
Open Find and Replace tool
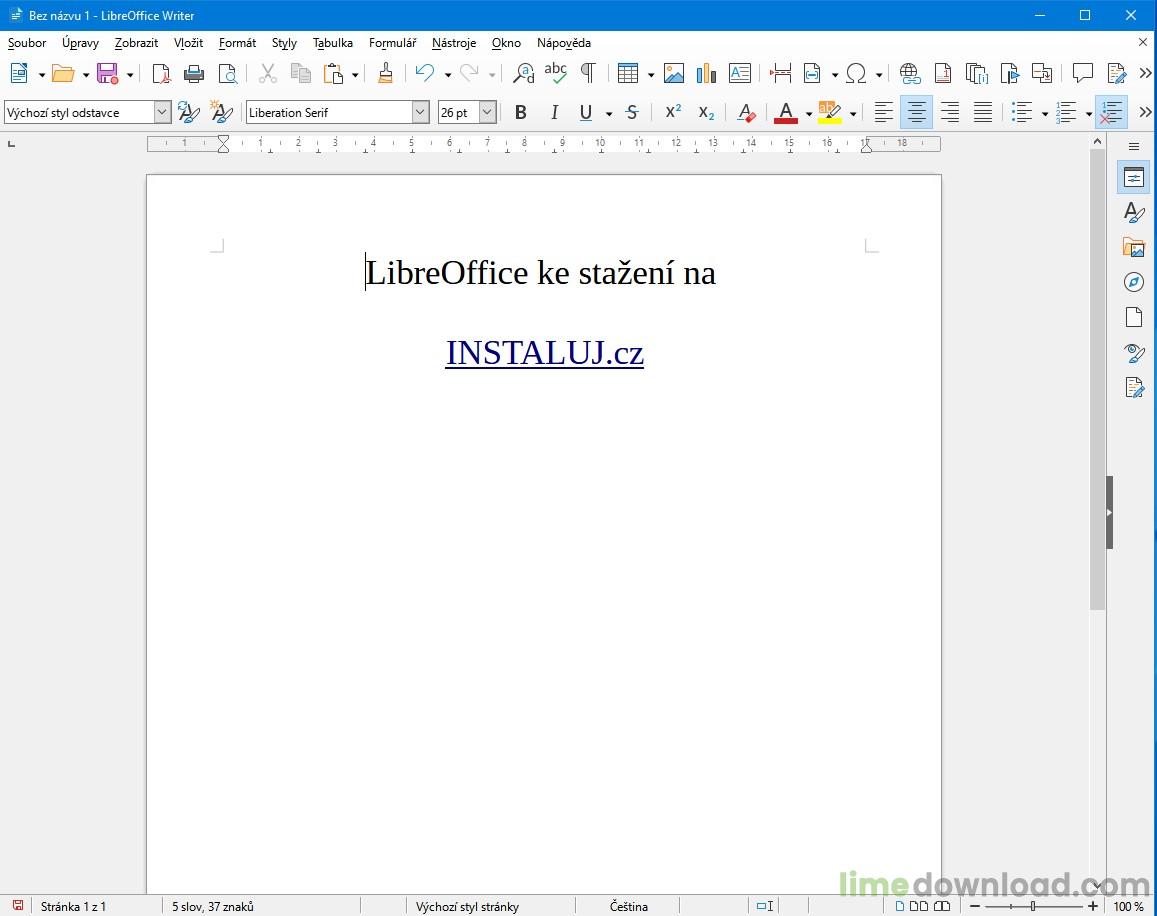pyautogui.click(x=523, y=73)
